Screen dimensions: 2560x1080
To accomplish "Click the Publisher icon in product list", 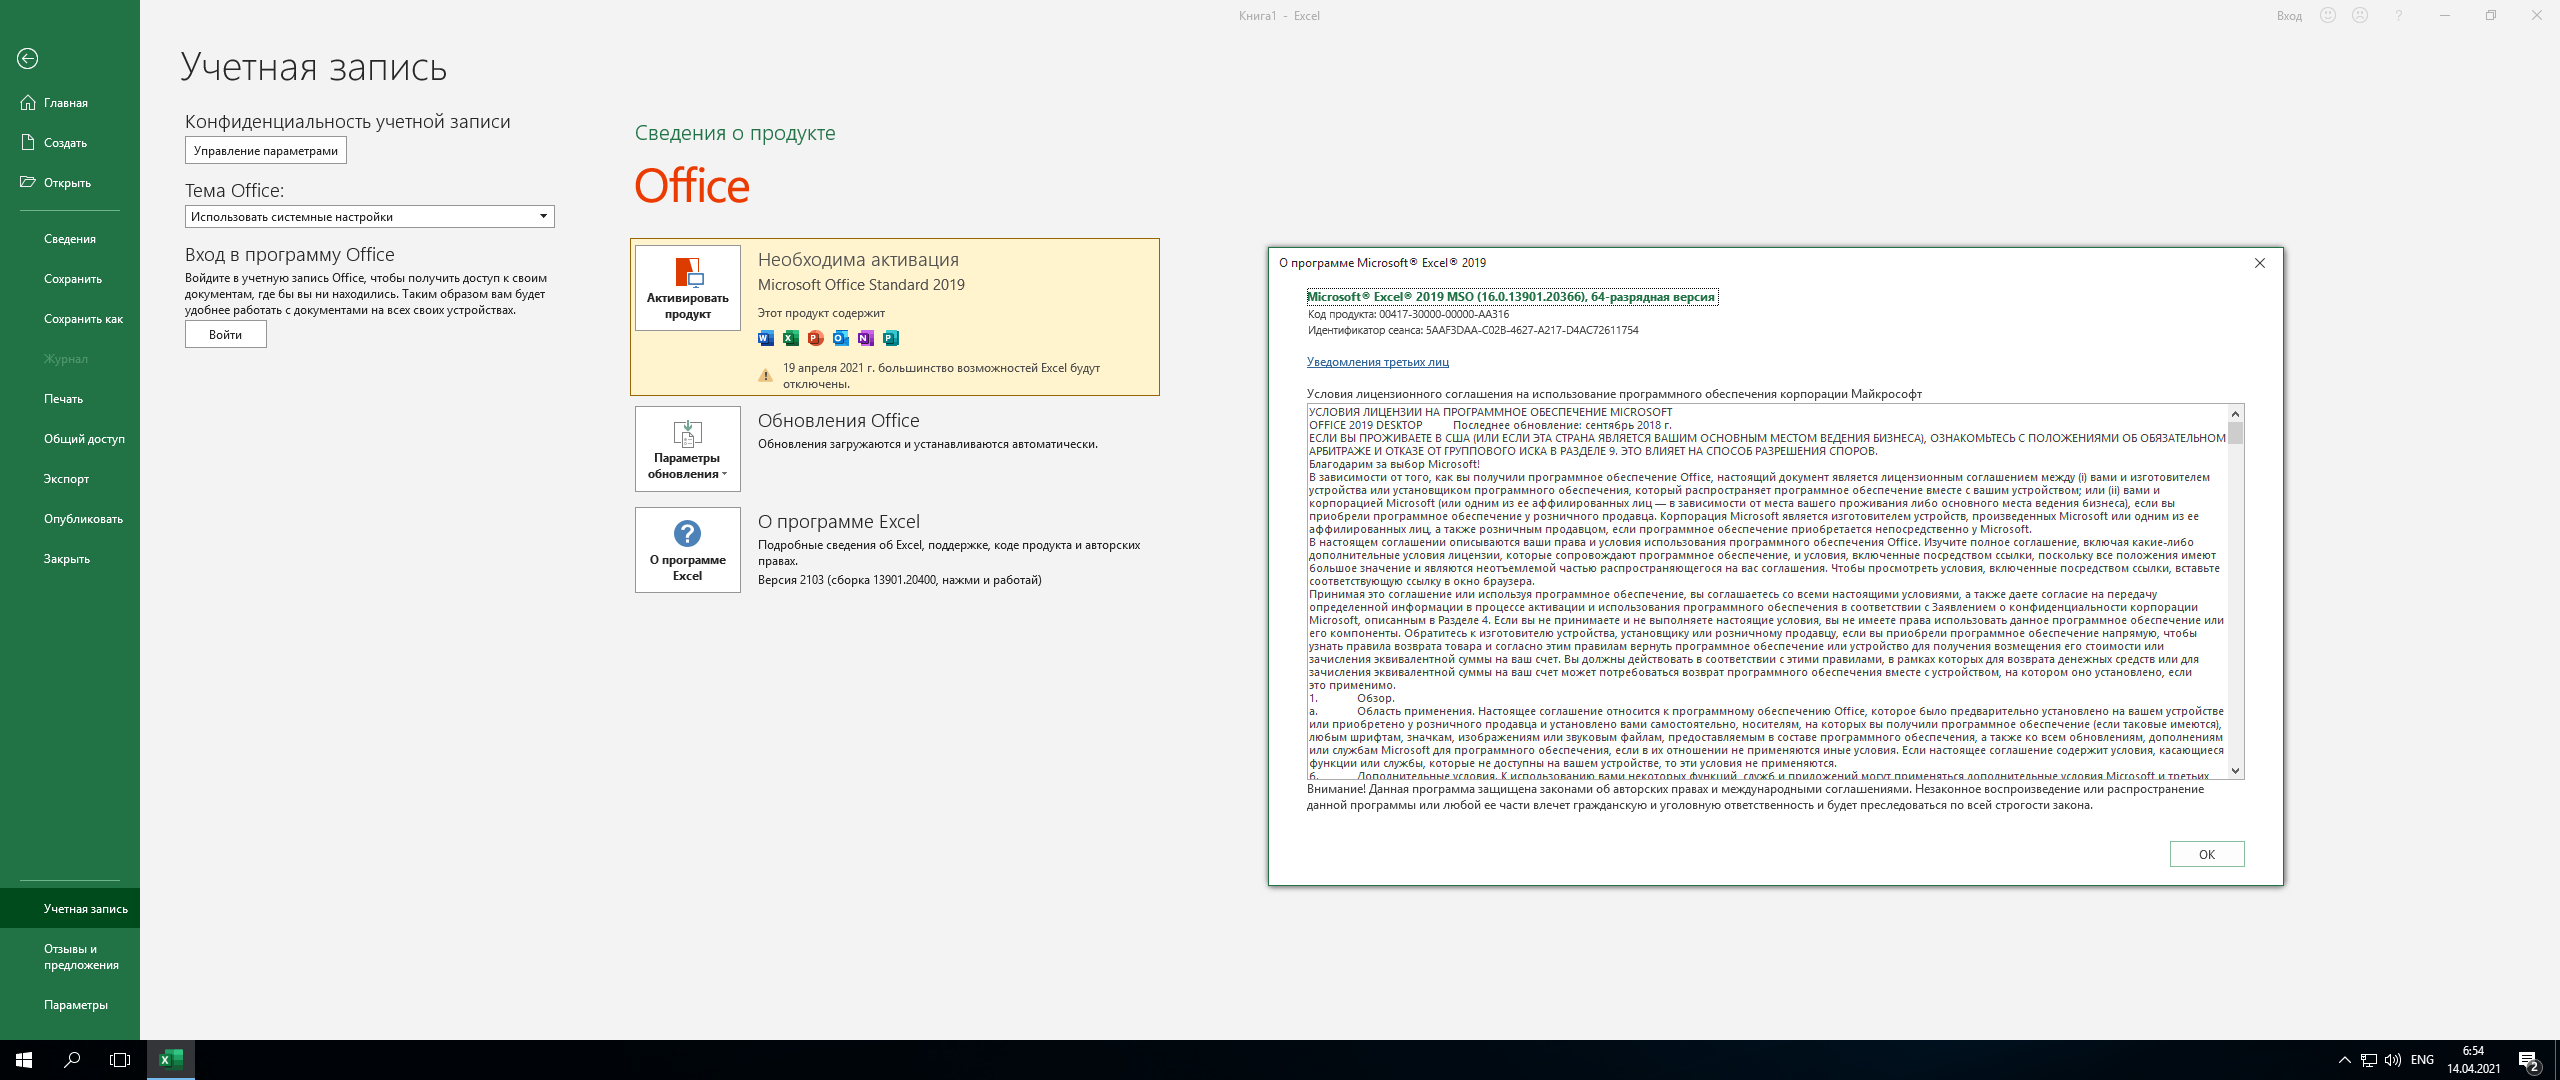I will click(891, 338).
